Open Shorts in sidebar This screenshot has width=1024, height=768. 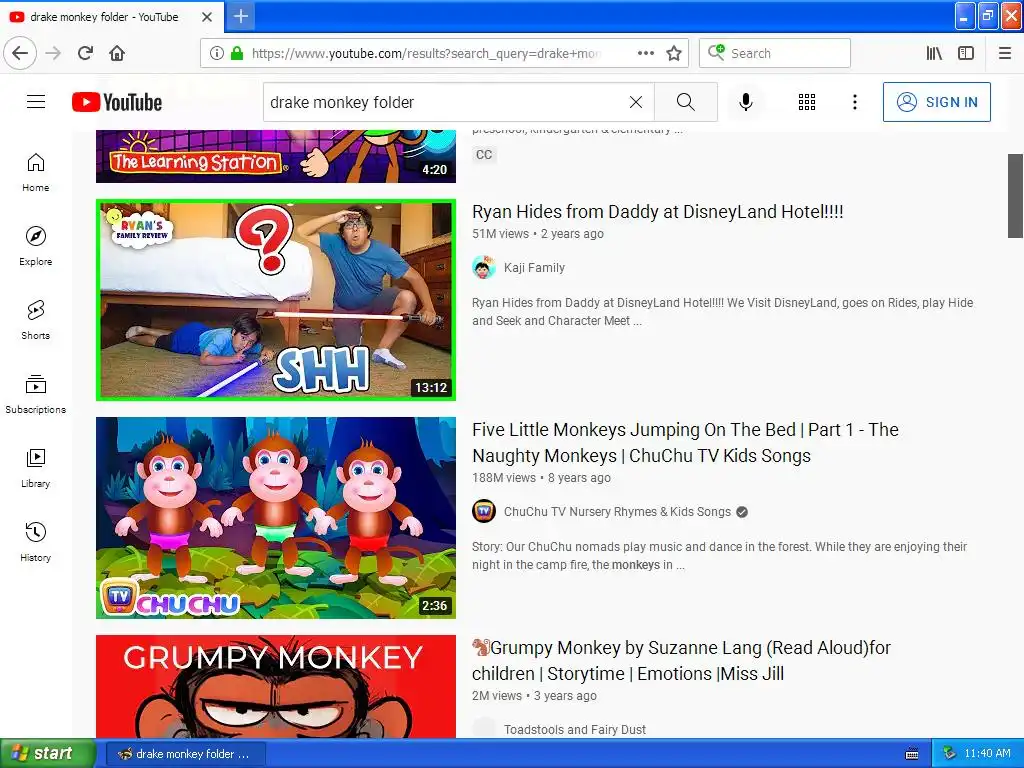pos(36,320)
